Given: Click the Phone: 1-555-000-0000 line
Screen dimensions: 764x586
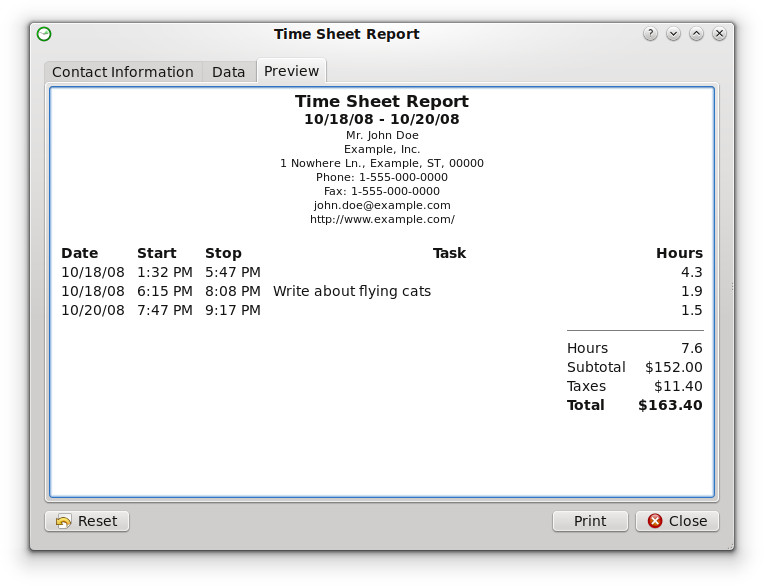Looking at the screenshot, I should 382,177.
